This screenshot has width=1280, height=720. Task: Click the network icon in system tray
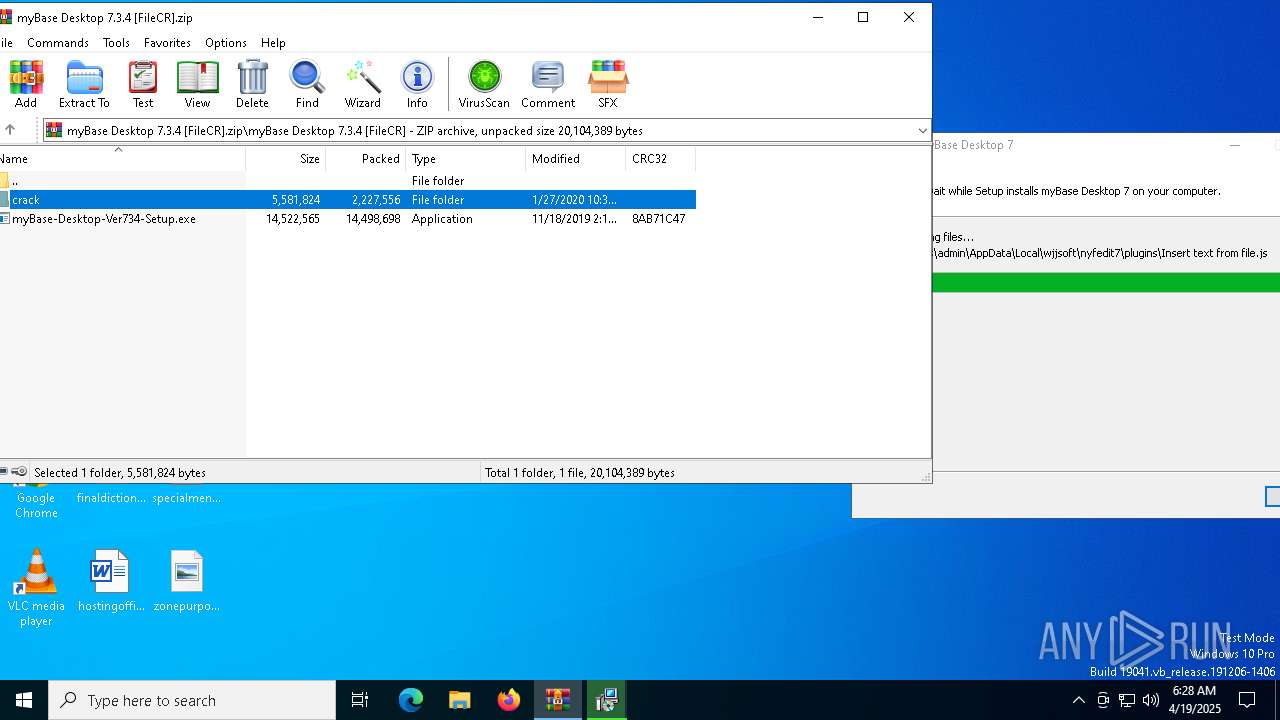coord(1127,700)
